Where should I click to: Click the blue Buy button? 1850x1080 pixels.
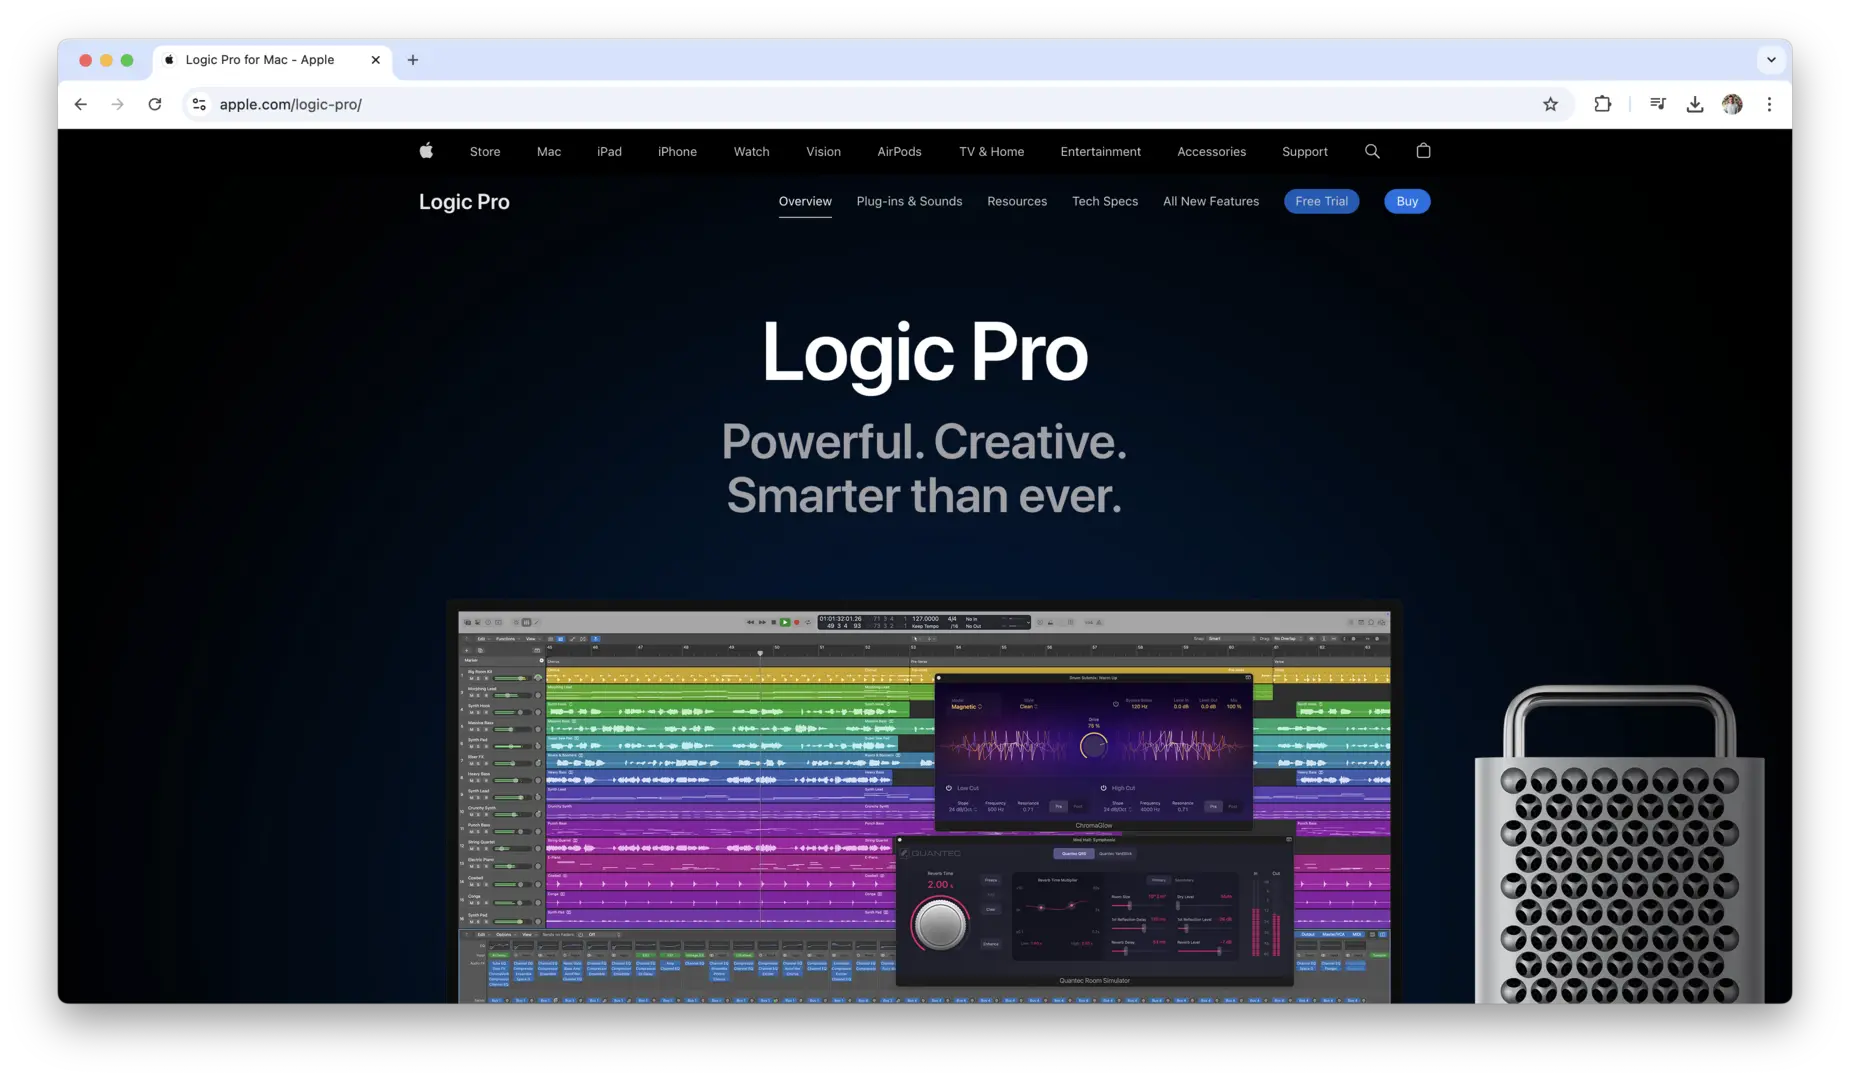(x=1407, y=201)
